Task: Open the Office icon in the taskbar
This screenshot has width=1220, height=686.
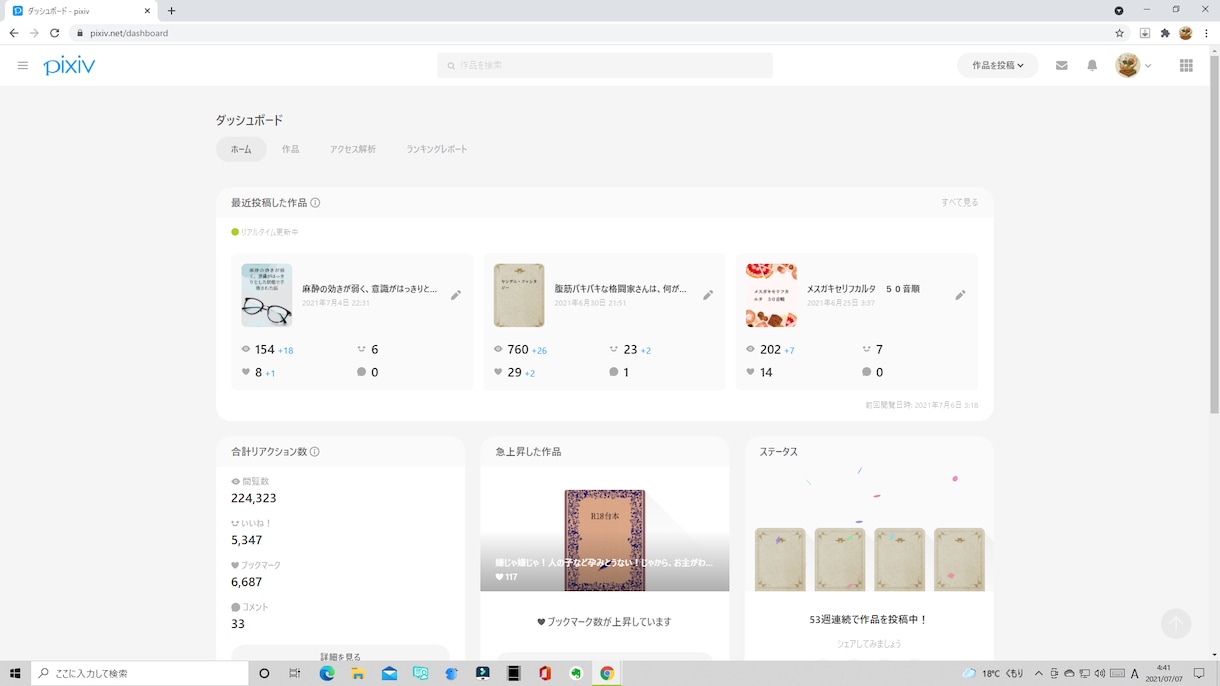Action: coord(544,674)
